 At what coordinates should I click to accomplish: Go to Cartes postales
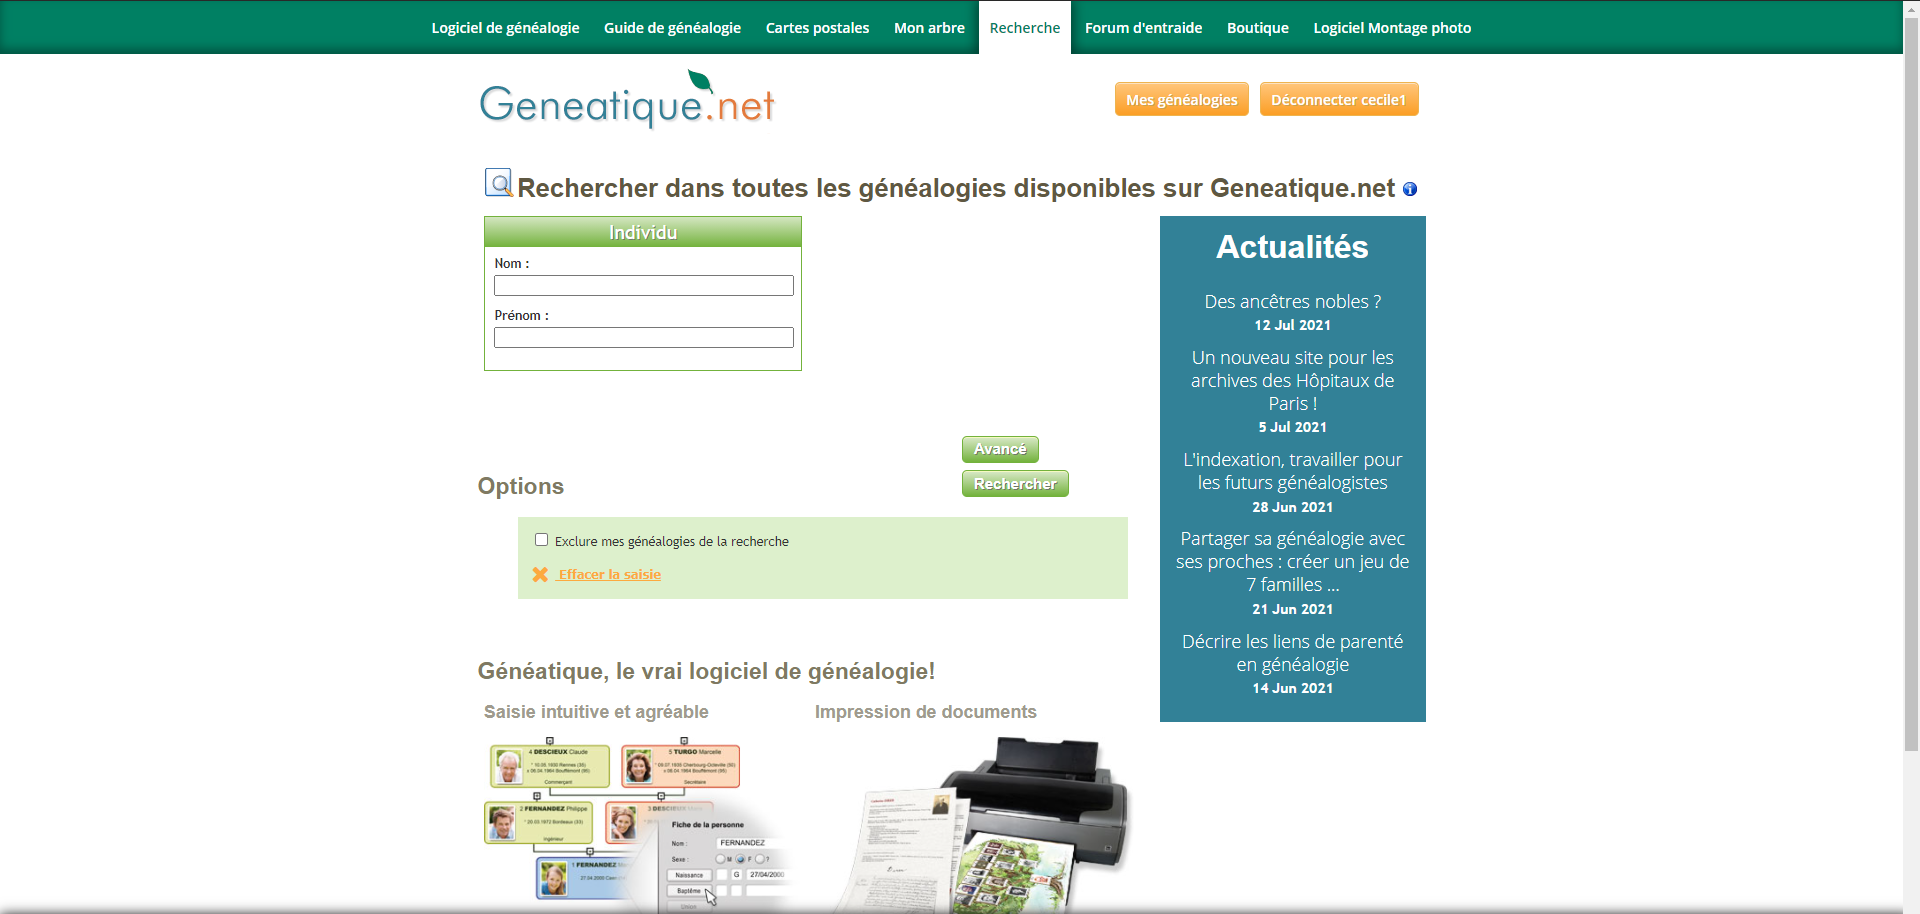click(817, 28)
